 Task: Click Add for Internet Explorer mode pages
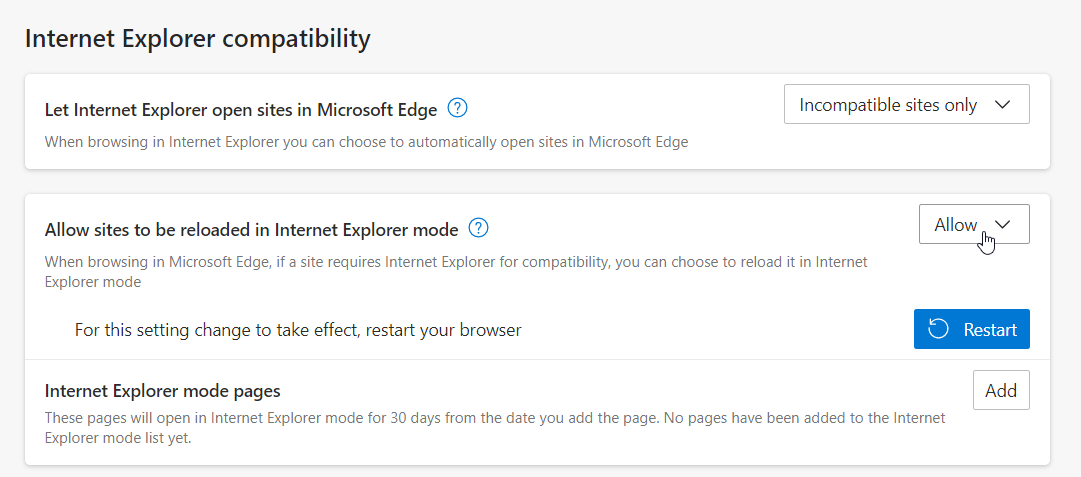click(1000, 391)
